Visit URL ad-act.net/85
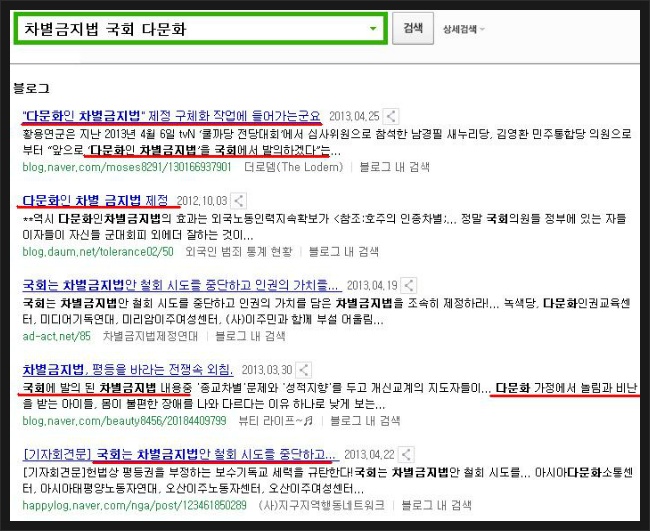This screenshot has height=531, width=650. click(x=56, y=336)
